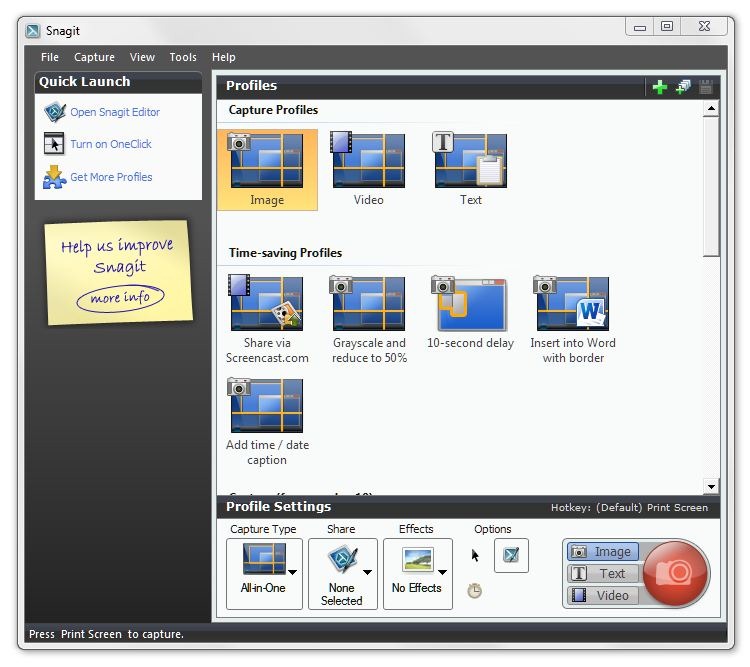Click the Open Snagit Editor icon
Viewport: 750px width, 667px height.
[55, 112]
